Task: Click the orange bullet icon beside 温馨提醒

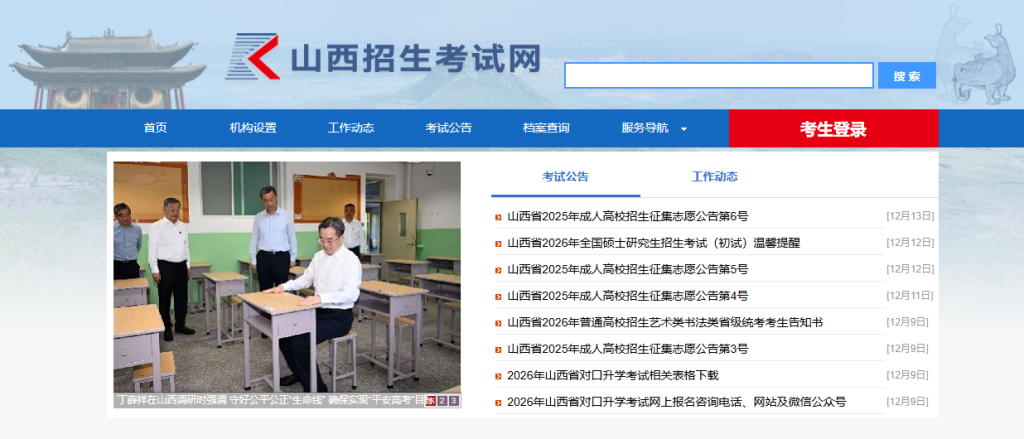Action: click(498, 244)
